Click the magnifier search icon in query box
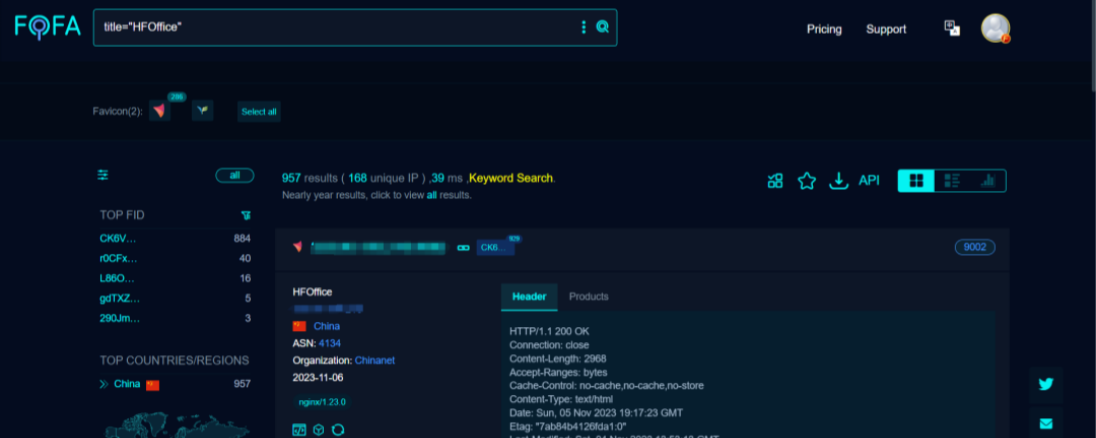Screen dimensions: 1096x438 [x=603, y=27]
